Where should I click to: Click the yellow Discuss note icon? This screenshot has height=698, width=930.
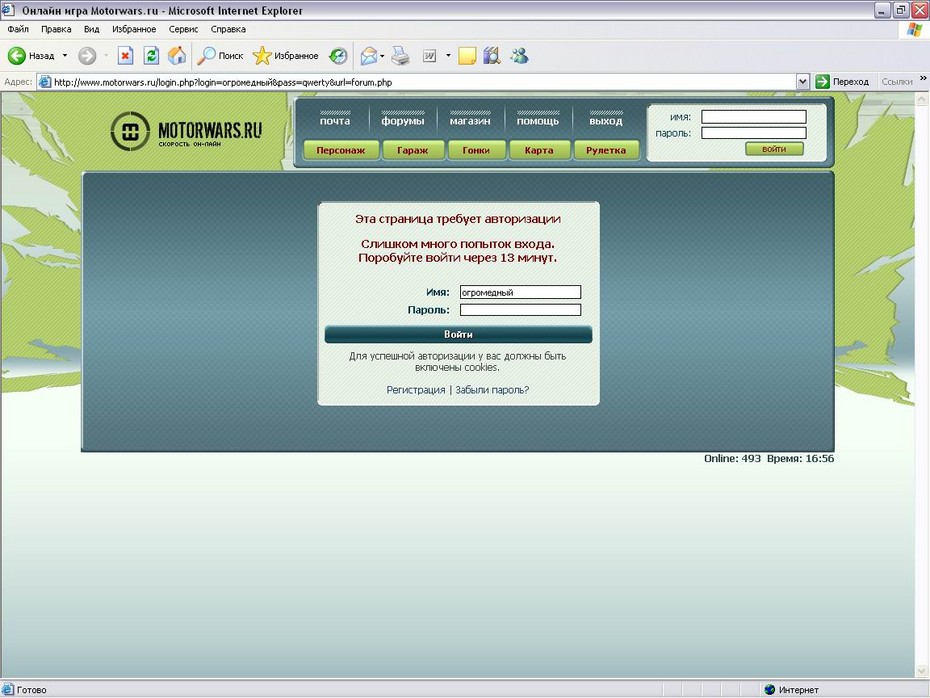tap(467, 56)
